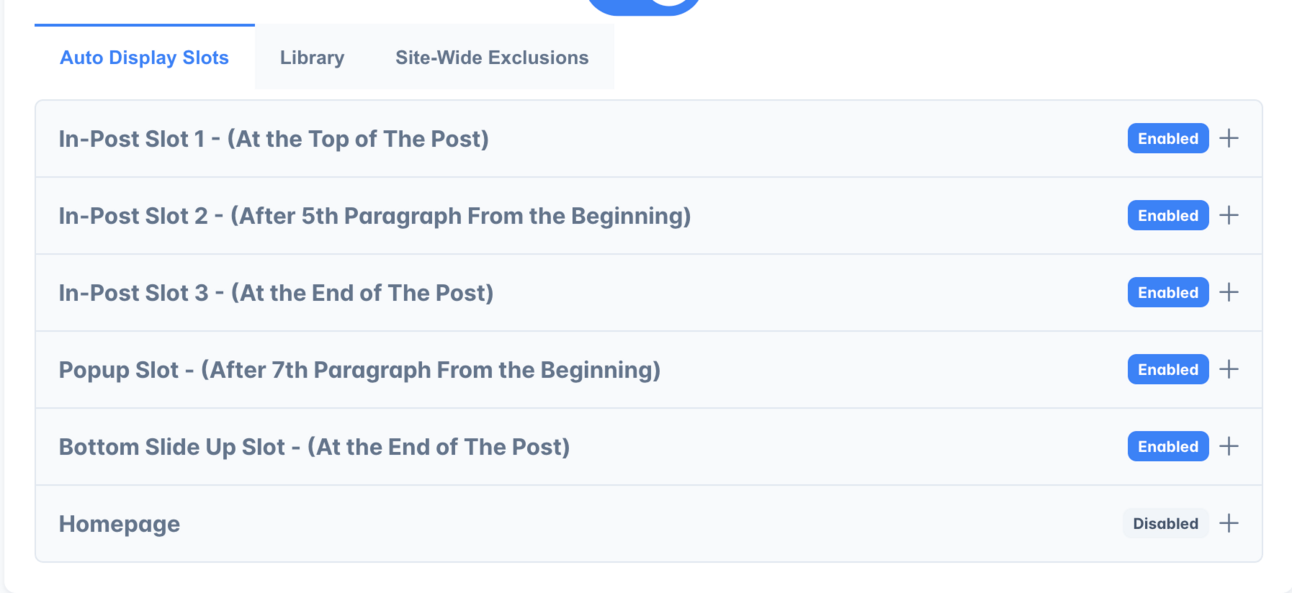Viewport: 1292px width, 593px height.
Task: Click the Enabled badge of Popup Slot
Action: tap(1167, 369)
